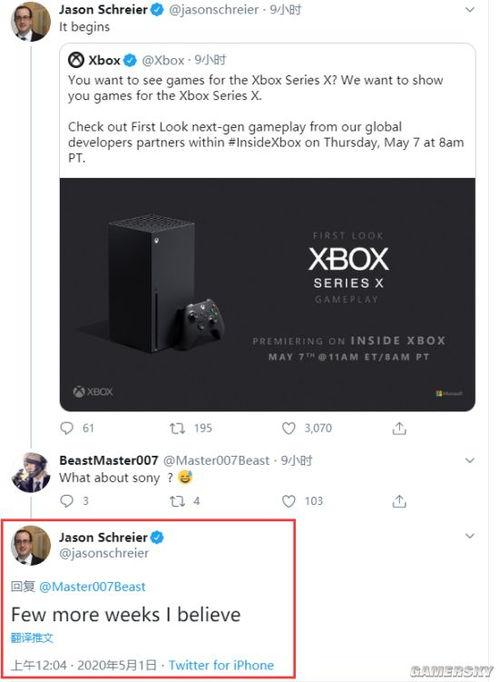499x682 pixels.
Task: Open the chevron menu on BeastMaster007's tweet
Action: [x=470, y=460]
